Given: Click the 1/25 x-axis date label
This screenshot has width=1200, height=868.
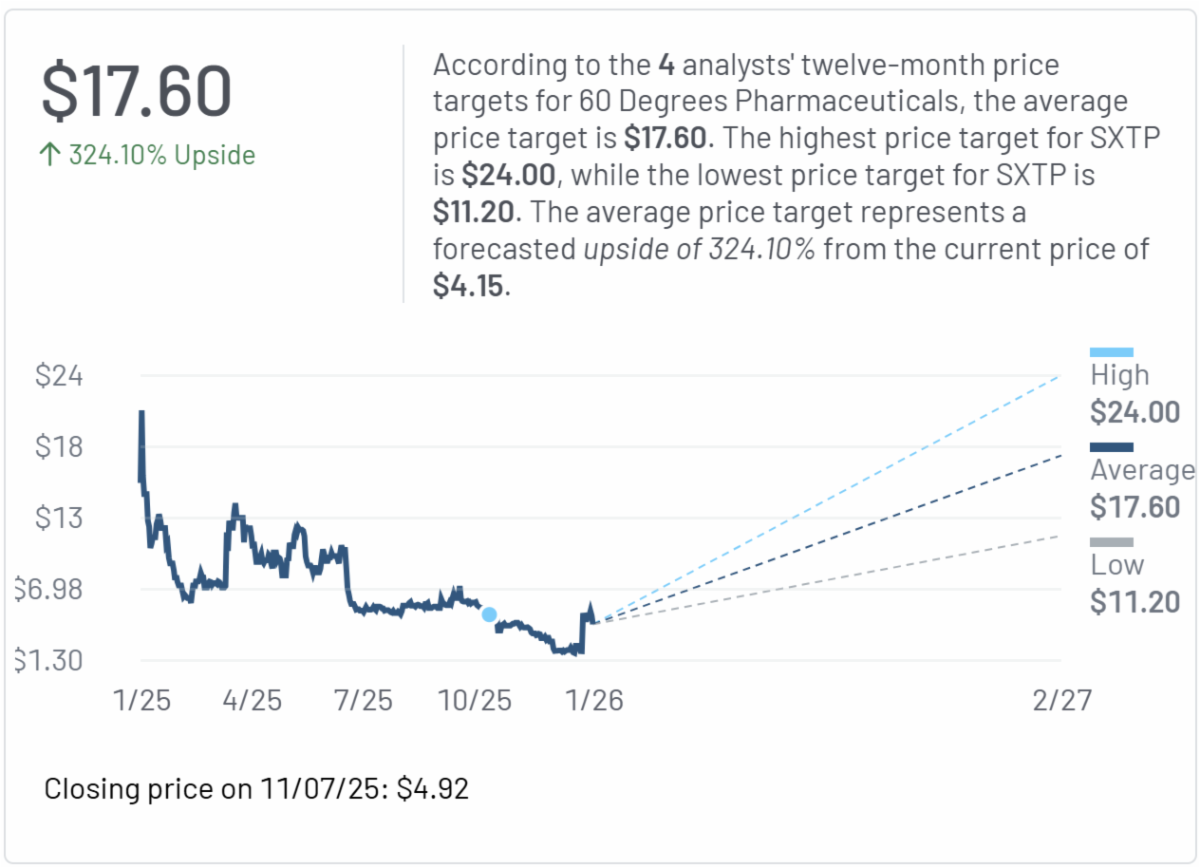Looking at the screenshot, I should pyautogui.click(x=142, y=700).
